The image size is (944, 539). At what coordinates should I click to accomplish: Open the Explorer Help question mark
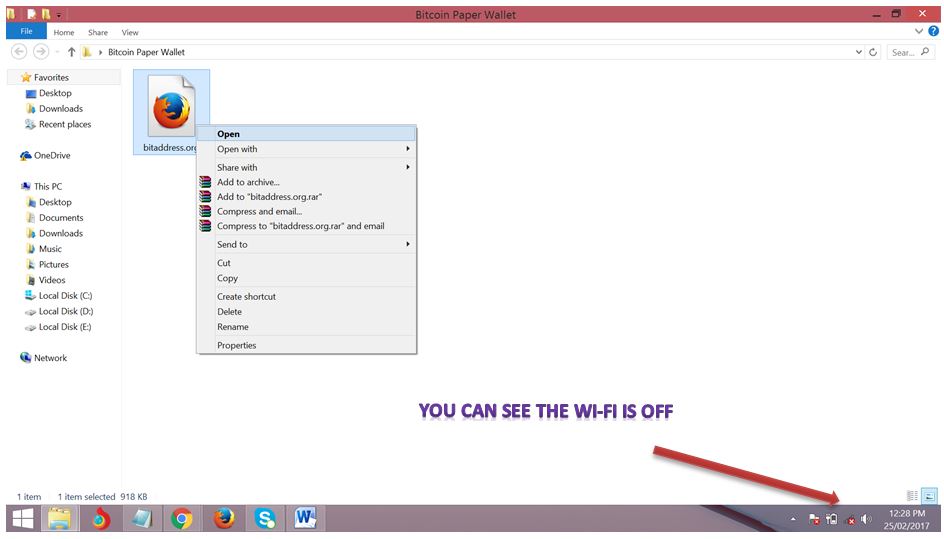pyautogui.click(x=934, y=31)
